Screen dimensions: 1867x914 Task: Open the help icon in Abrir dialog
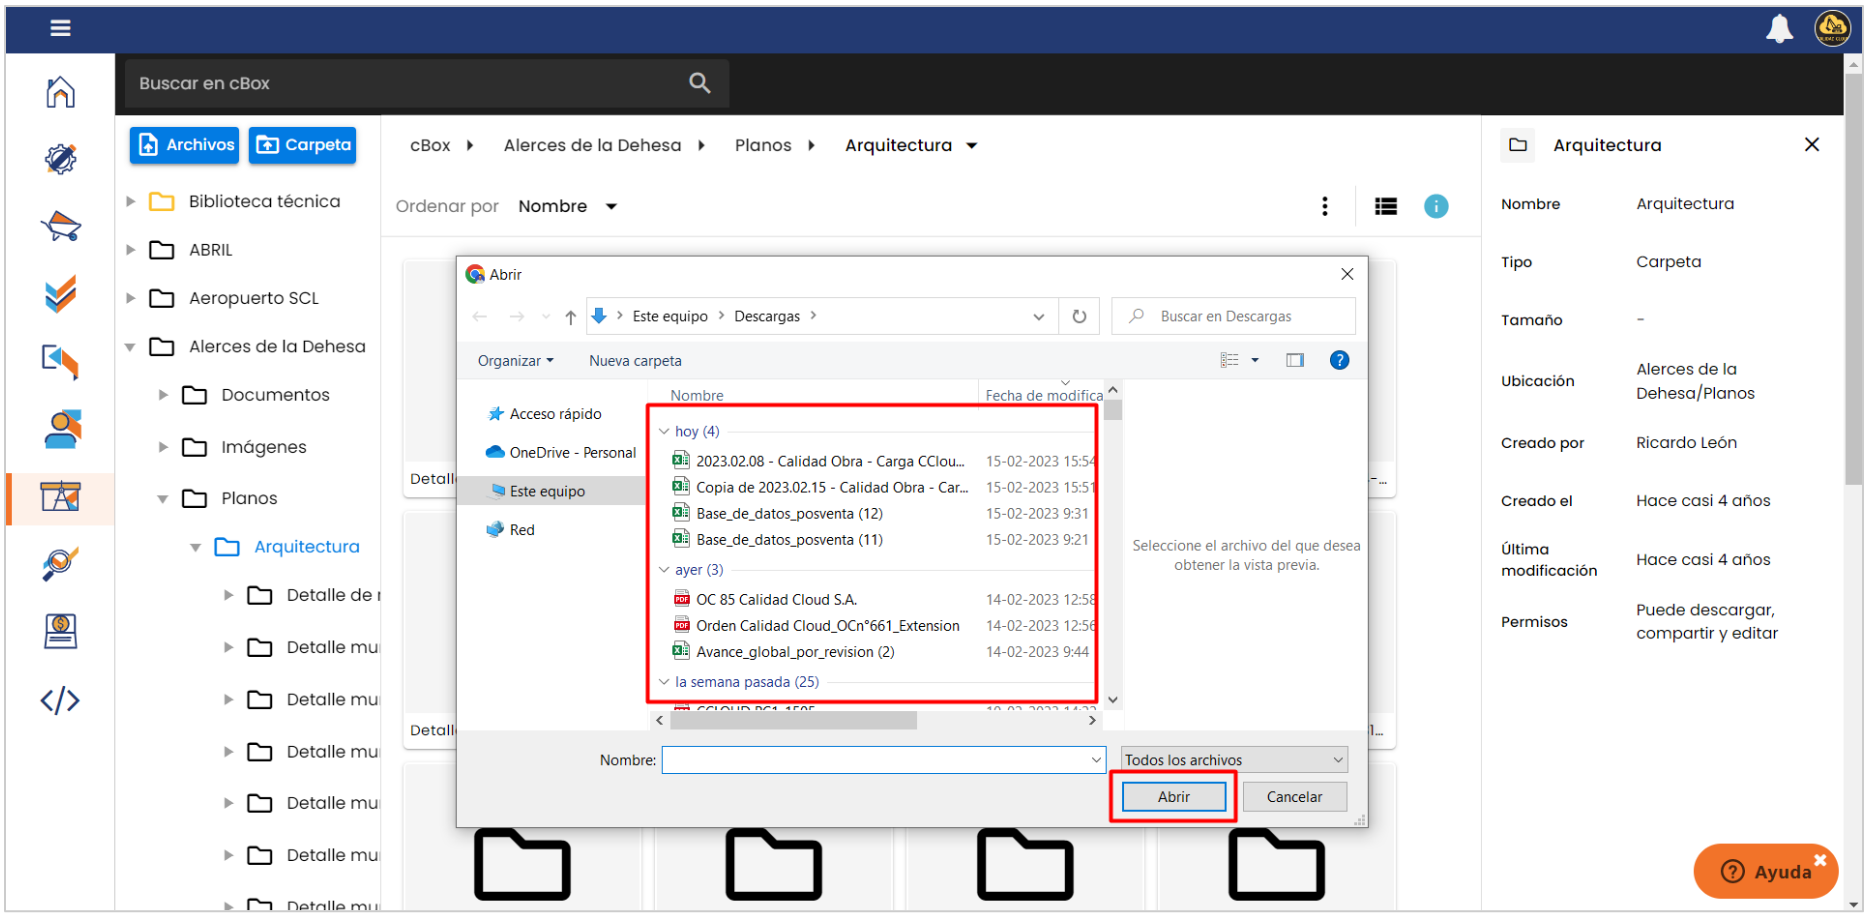point(1339,360)
